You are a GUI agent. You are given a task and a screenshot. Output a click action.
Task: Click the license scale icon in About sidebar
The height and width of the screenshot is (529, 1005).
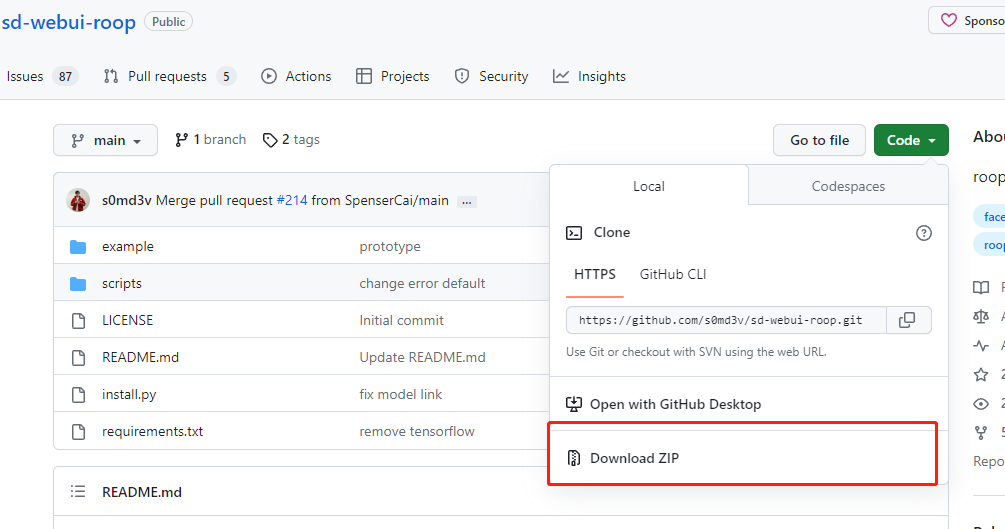coord(981,316)
